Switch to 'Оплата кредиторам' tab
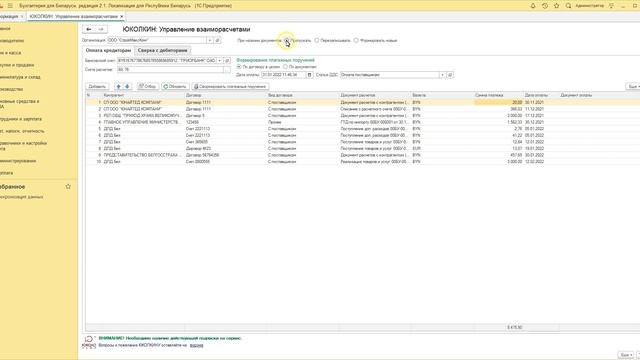The width and height of the screenshot is (640, 360). (109, 50)
